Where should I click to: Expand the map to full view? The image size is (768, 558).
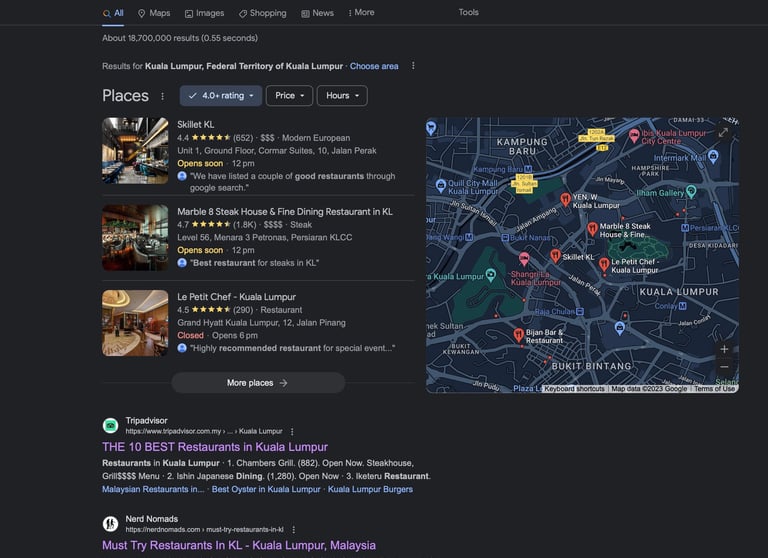[x=723, y=132]
